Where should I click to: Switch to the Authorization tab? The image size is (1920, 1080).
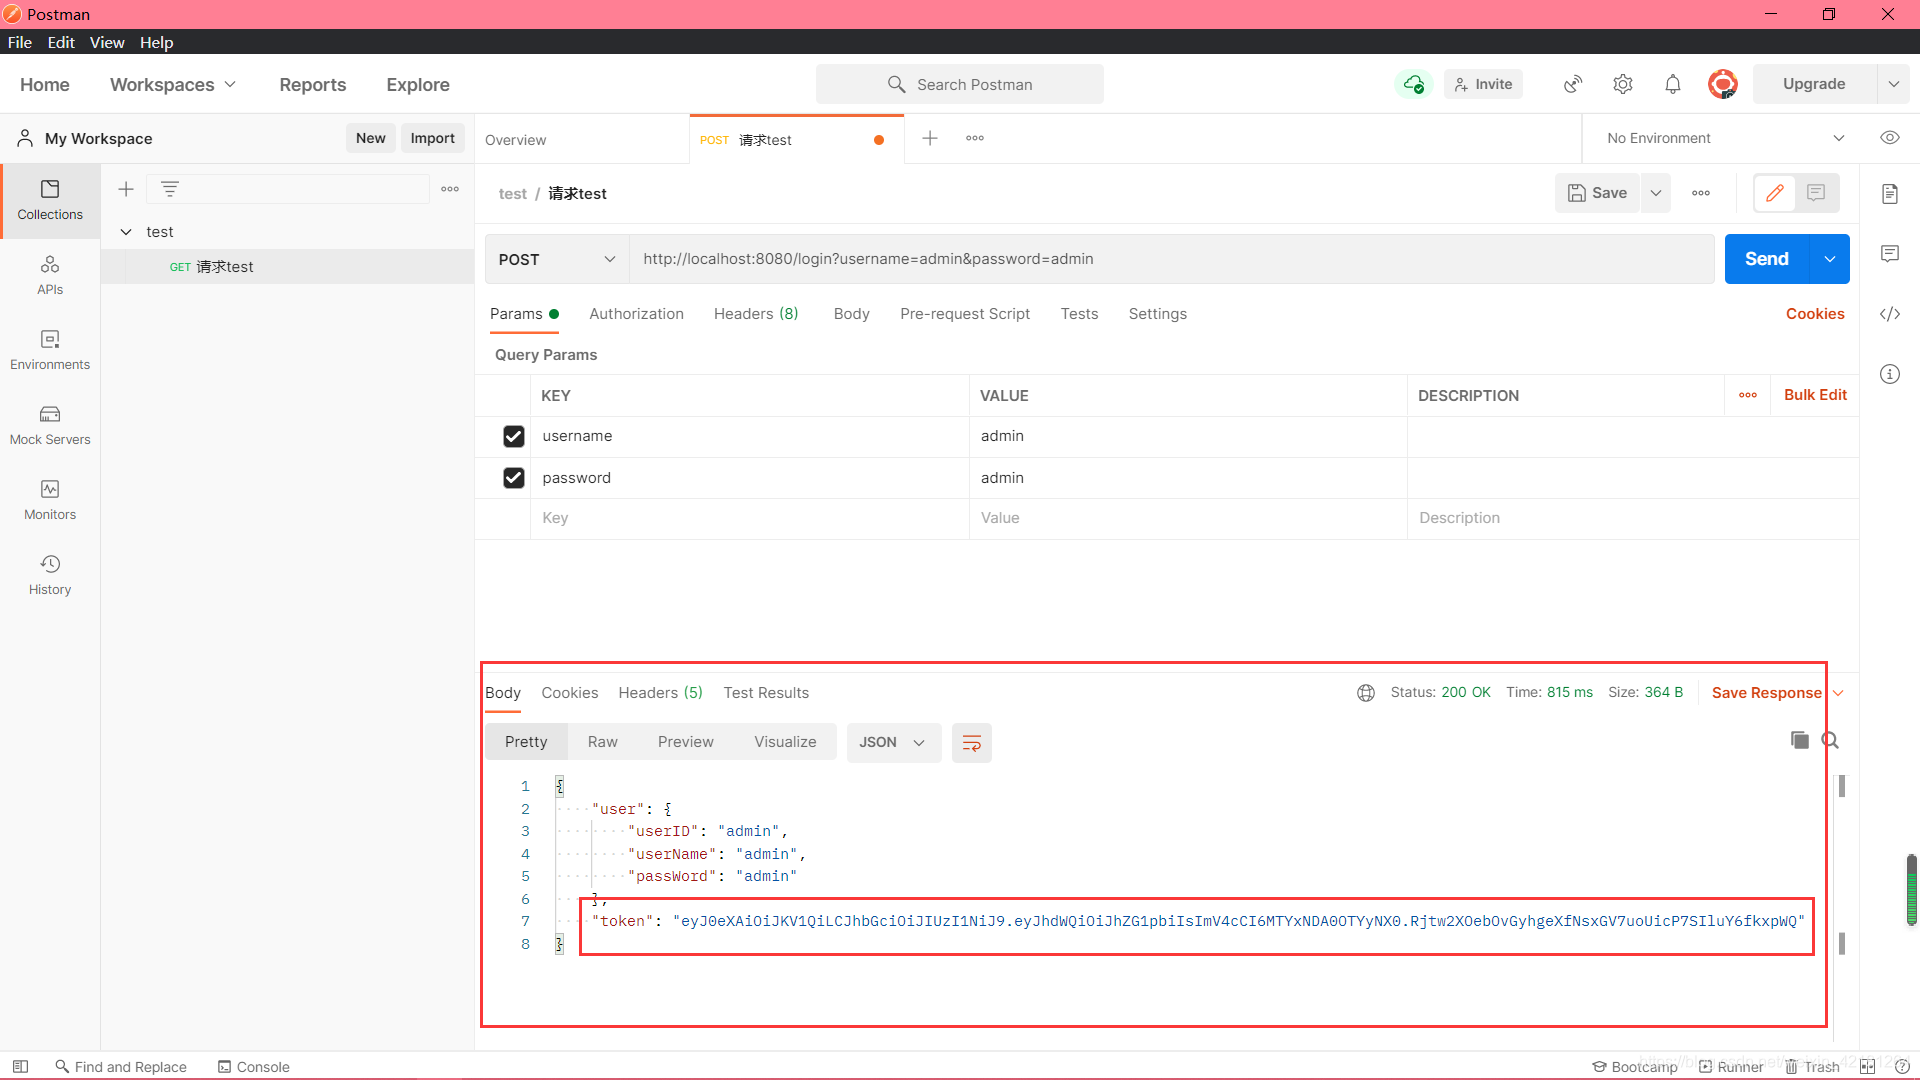click(636, 314)
